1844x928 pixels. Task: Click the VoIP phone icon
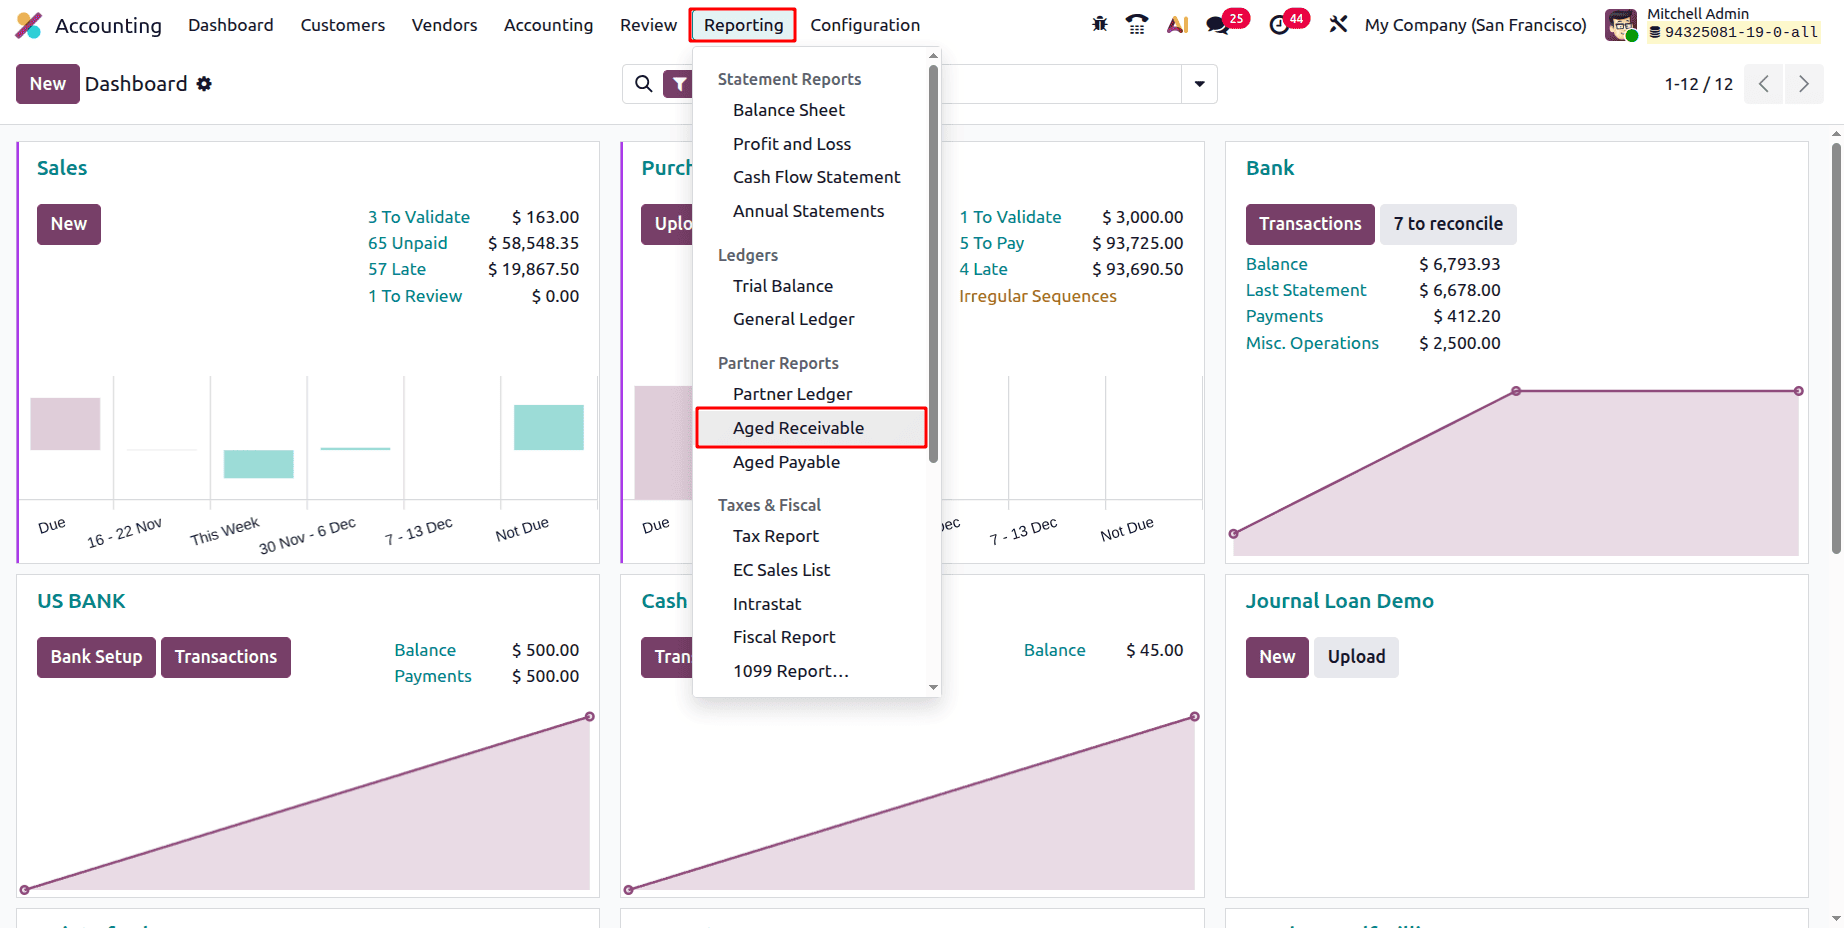pos(1137,24)
